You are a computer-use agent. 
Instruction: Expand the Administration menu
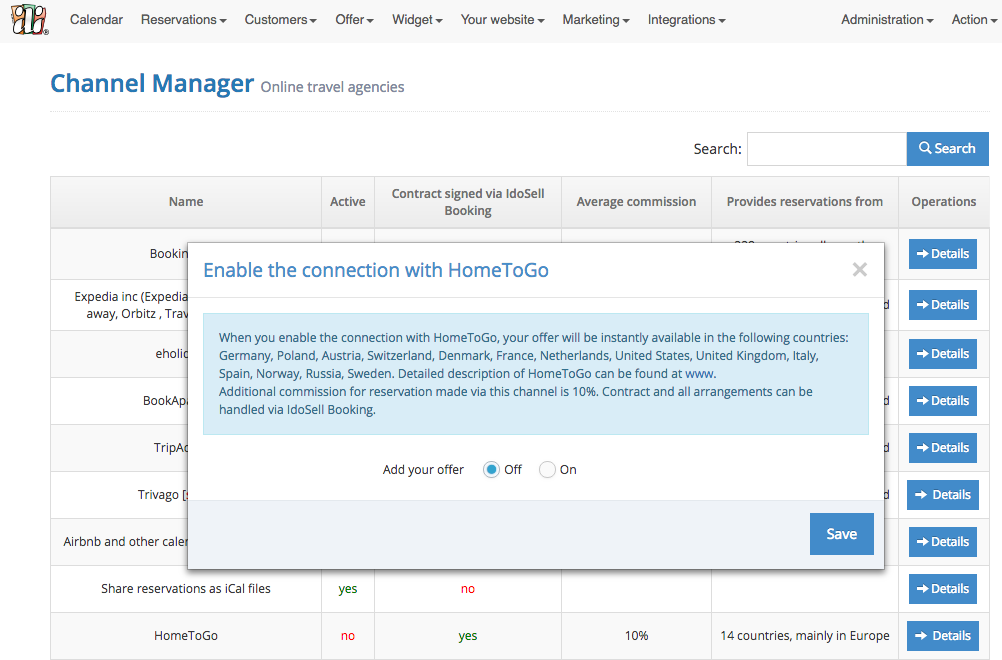pyautogui.click(x=887, y=20)
